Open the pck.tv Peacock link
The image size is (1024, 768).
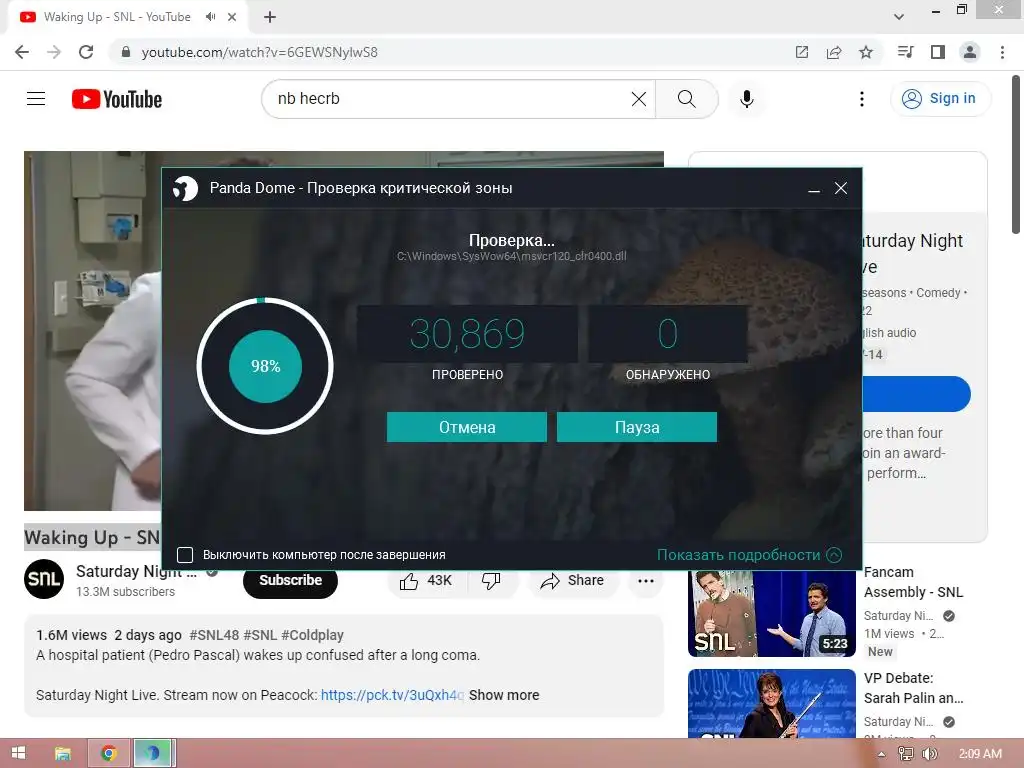tap(392, 695)
